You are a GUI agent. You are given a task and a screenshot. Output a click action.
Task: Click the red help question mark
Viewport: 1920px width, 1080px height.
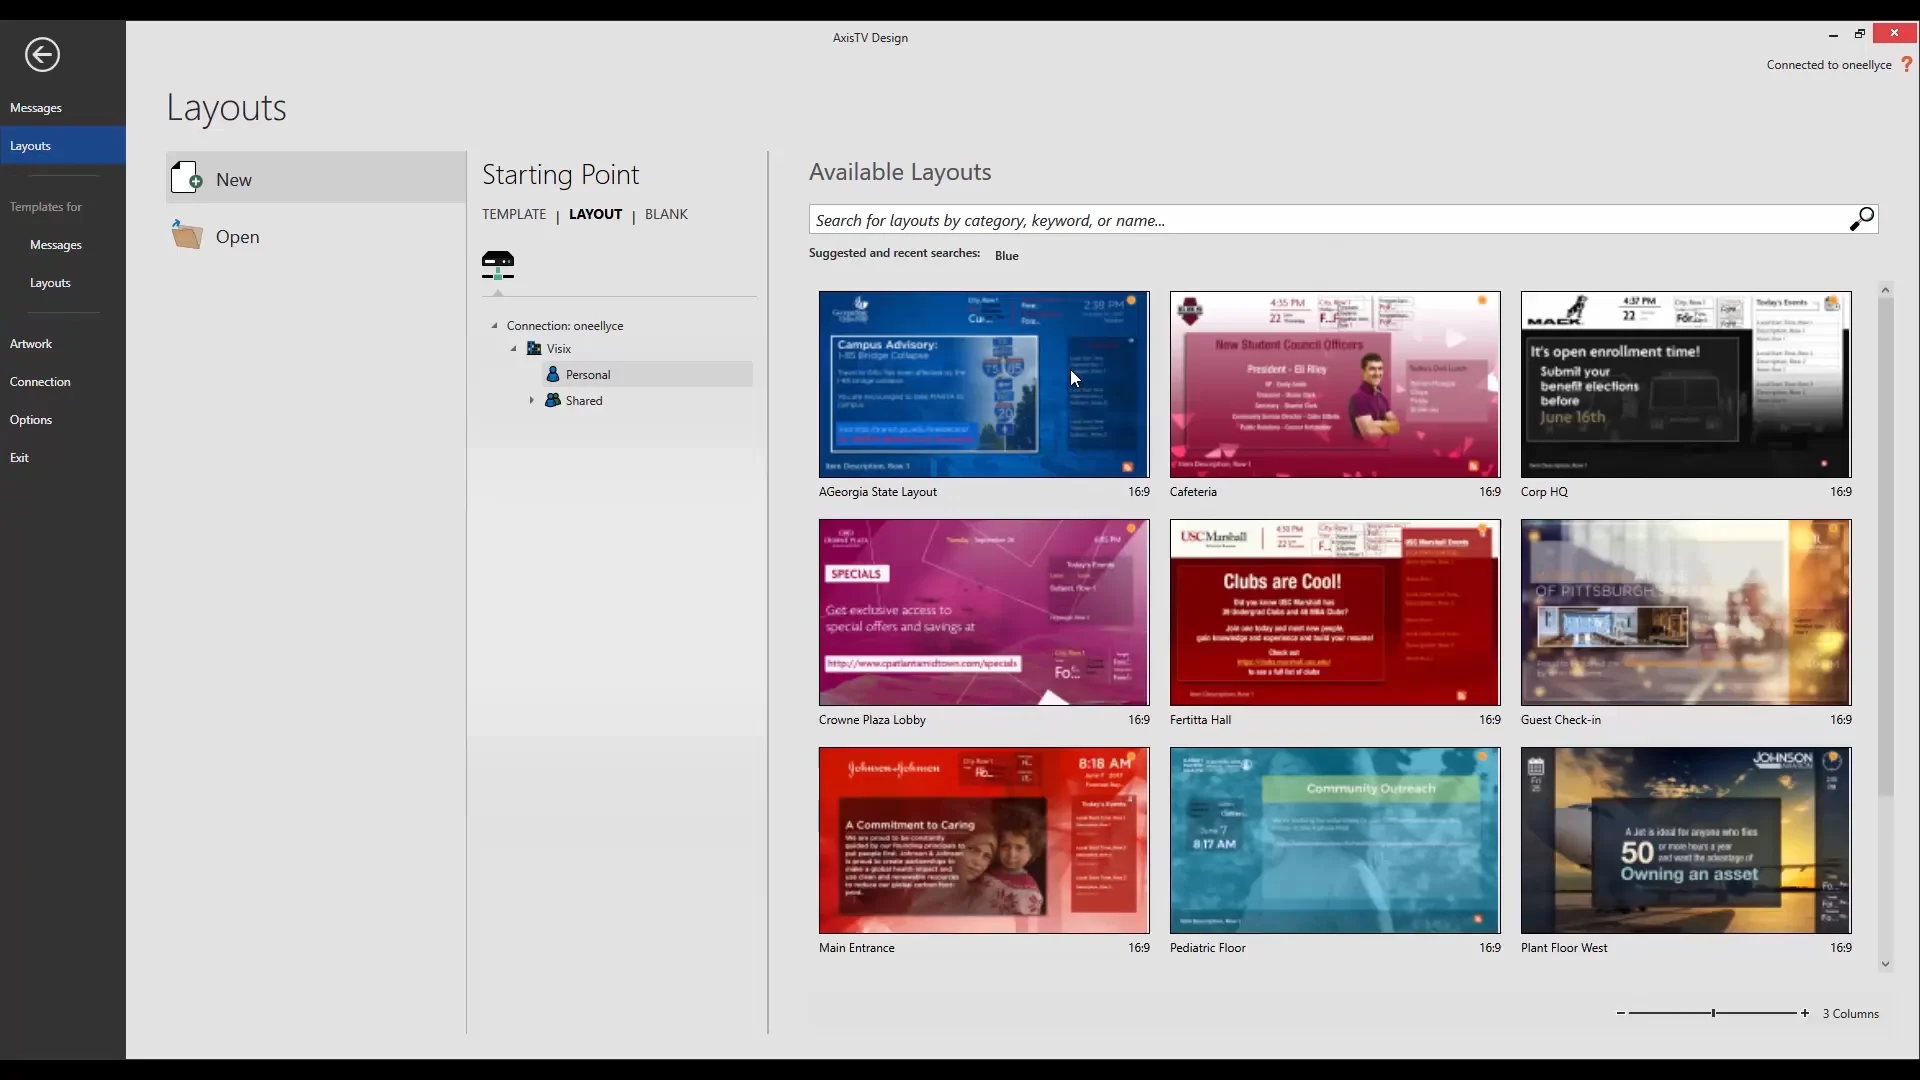click(x=1906, y=64)
